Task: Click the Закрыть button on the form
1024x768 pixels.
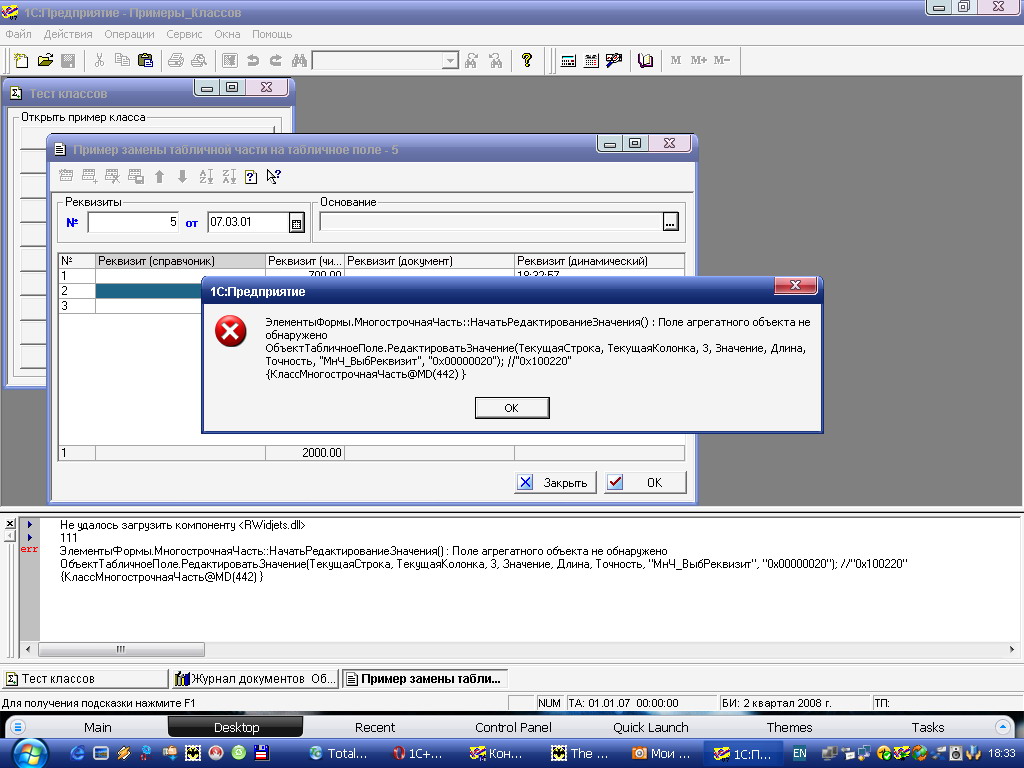Action: coord(555,482)
